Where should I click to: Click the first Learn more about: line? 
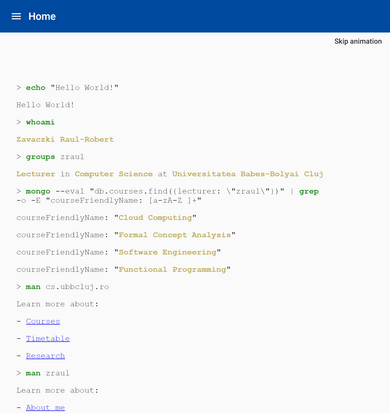(58, 304)
